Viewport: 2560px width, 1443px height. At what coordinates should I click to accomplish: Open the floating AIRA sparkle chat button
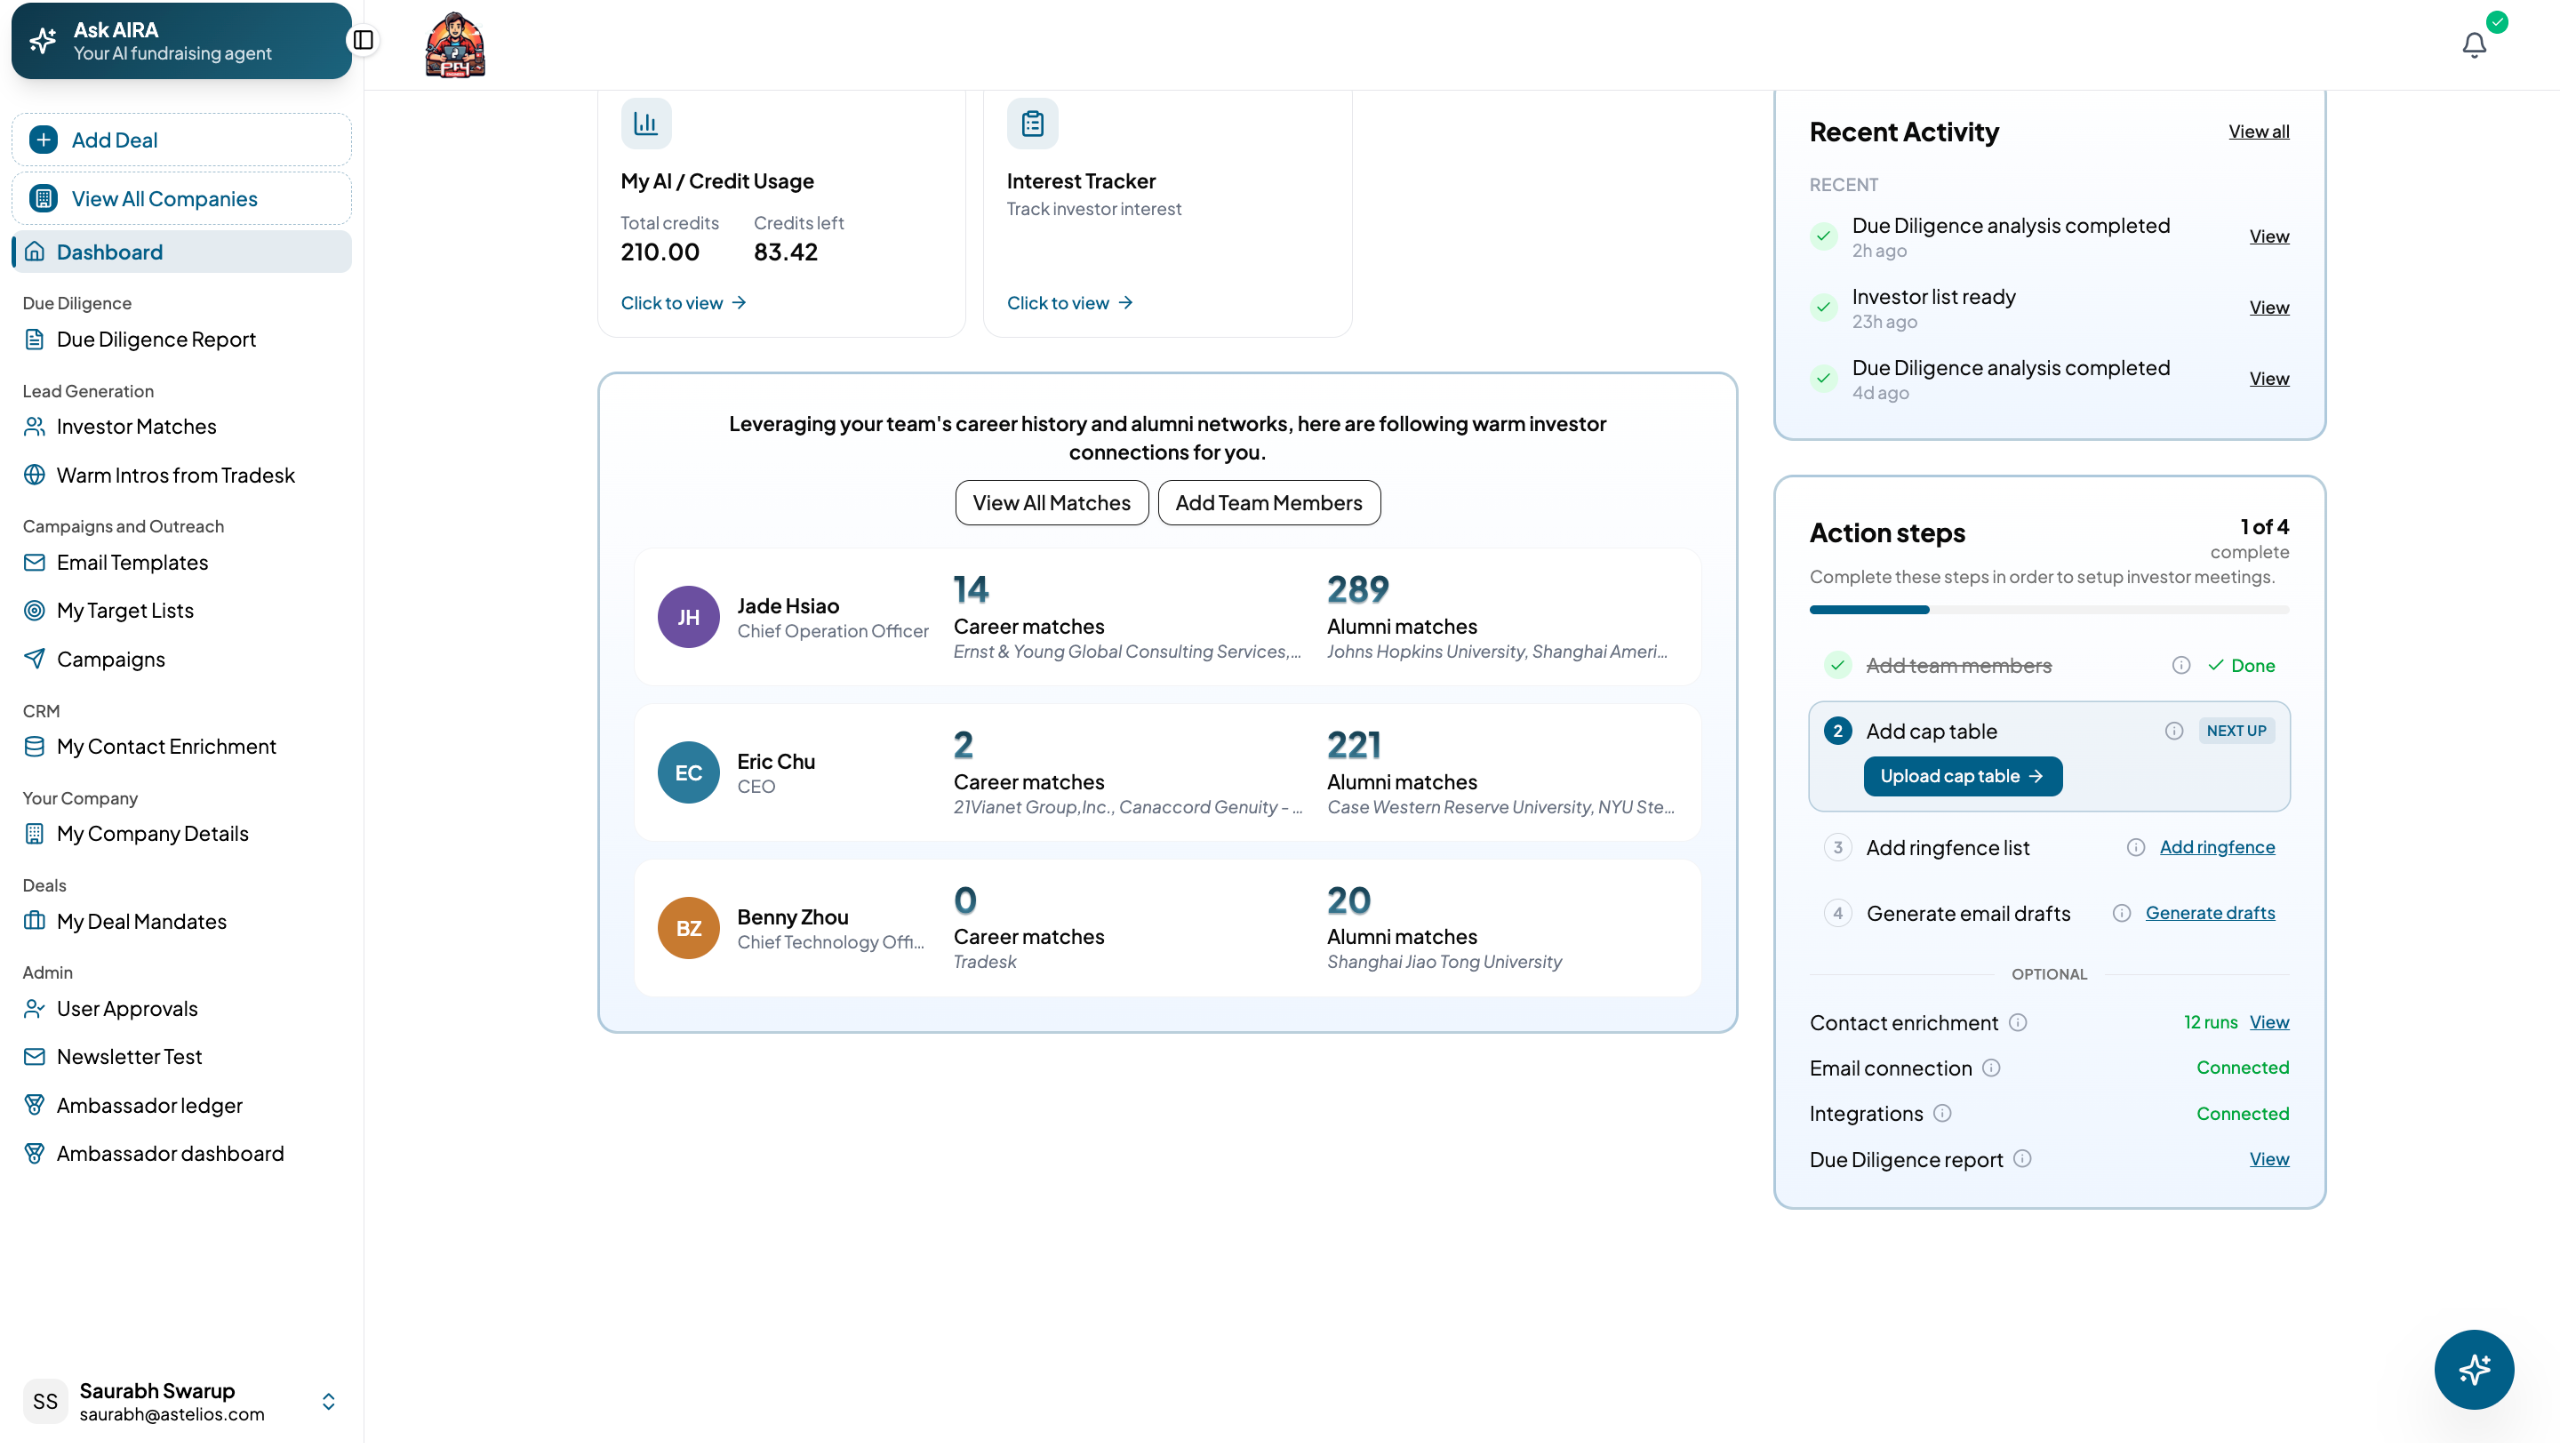click(2474, 1369)
